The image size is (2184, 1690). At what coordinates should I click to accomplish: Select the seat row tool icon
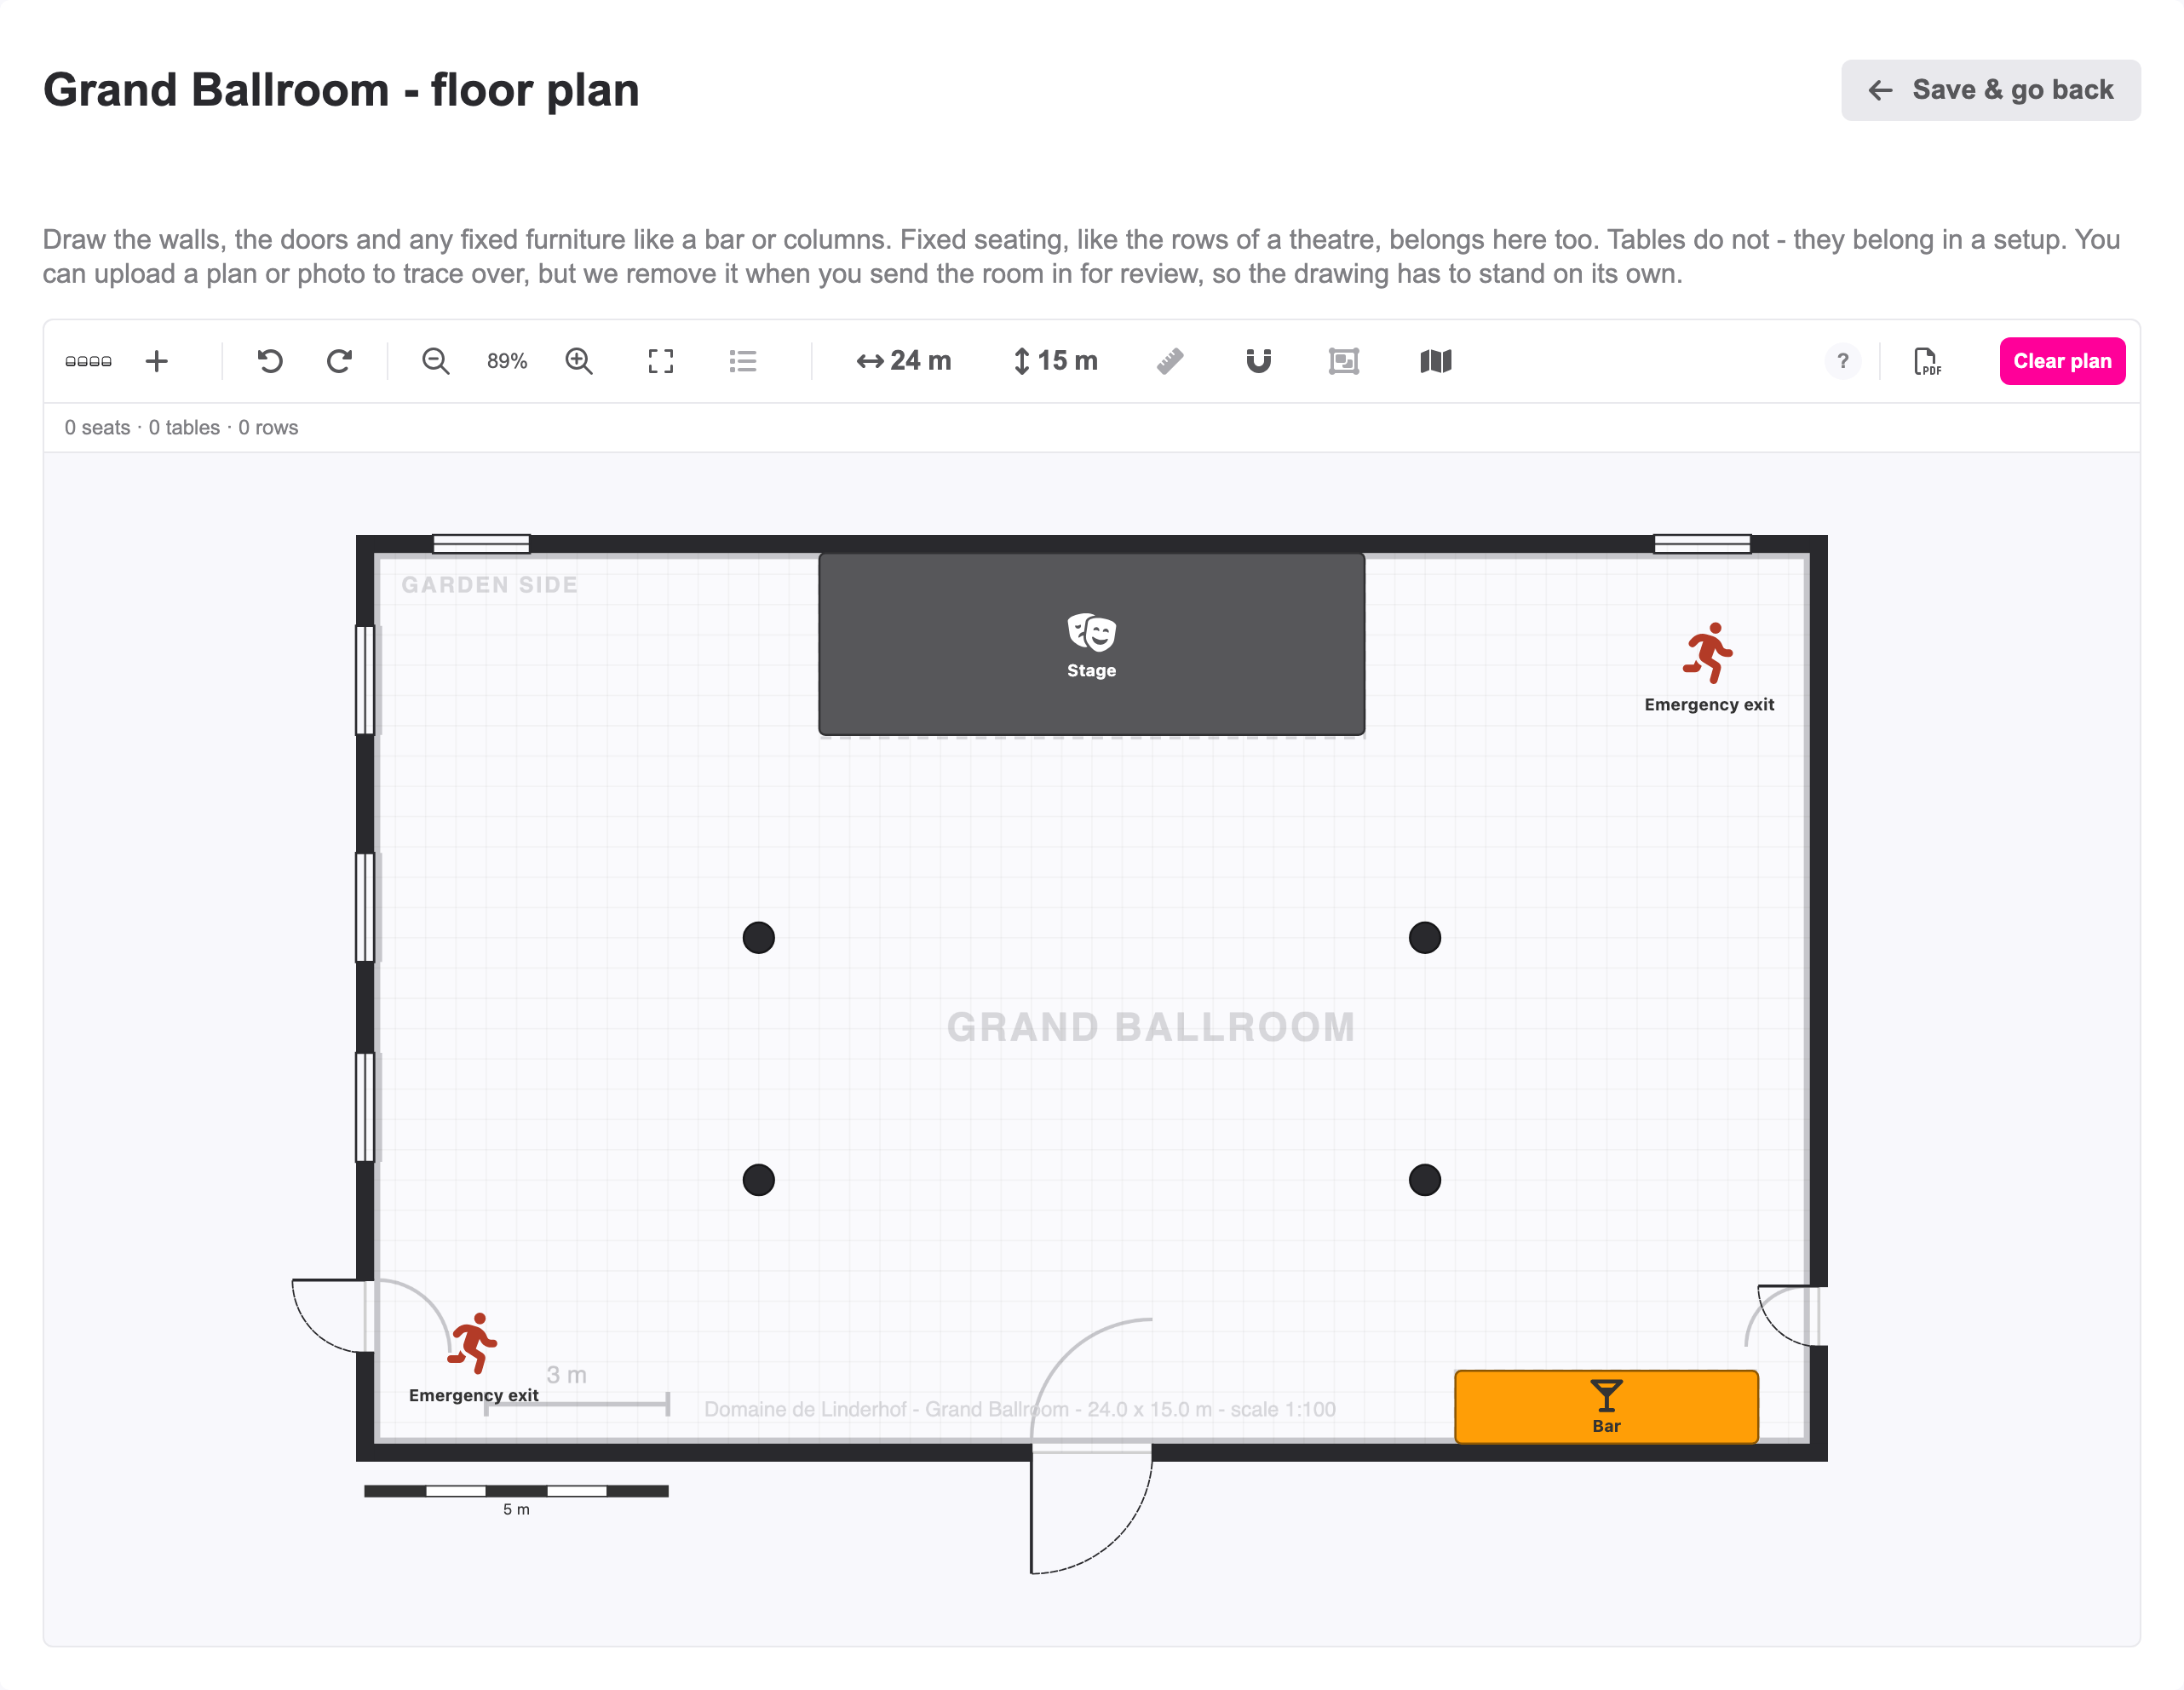88,361
